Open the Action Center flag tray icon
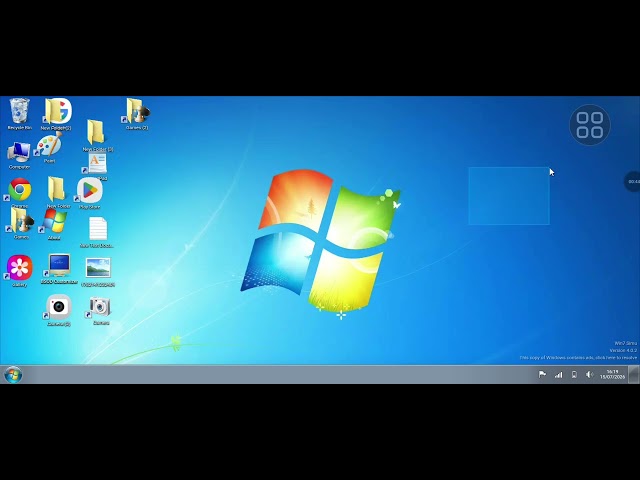The height and width of the screenshot is (480, 640). 542,374
